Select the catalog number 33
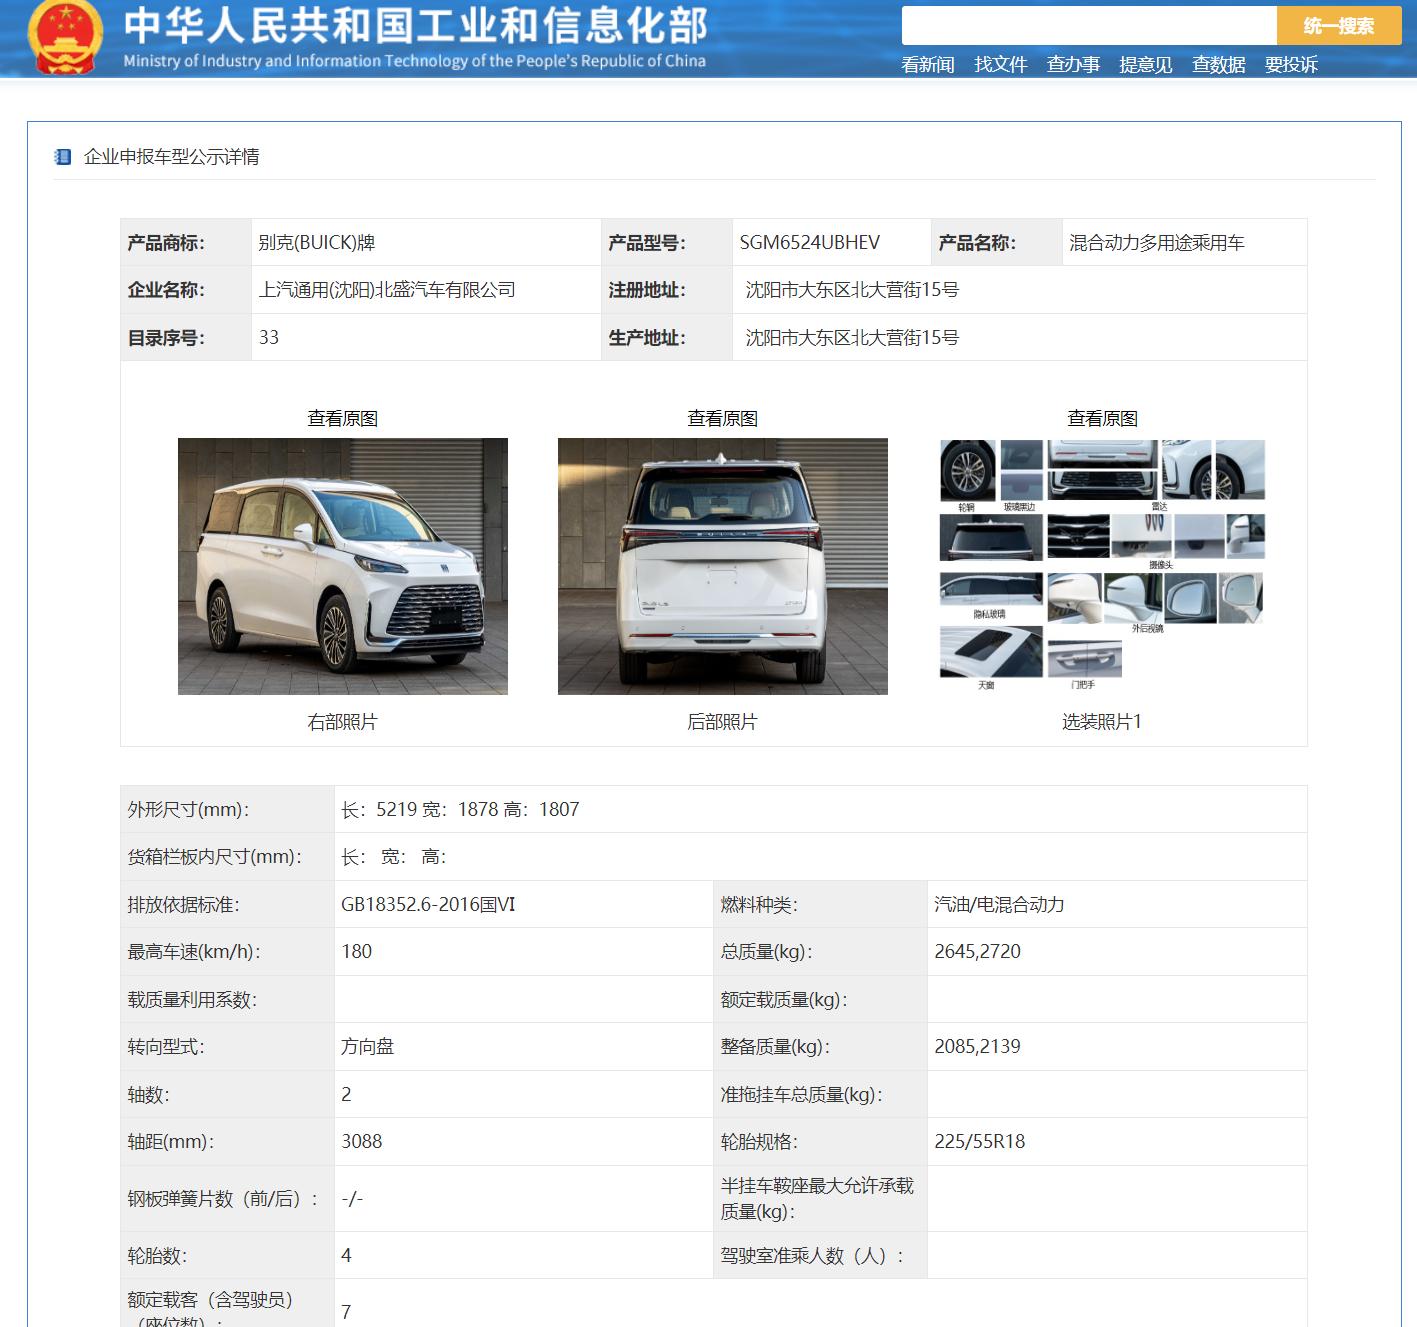This screenshot has width=1417, height=1327. tap(269, 338)
